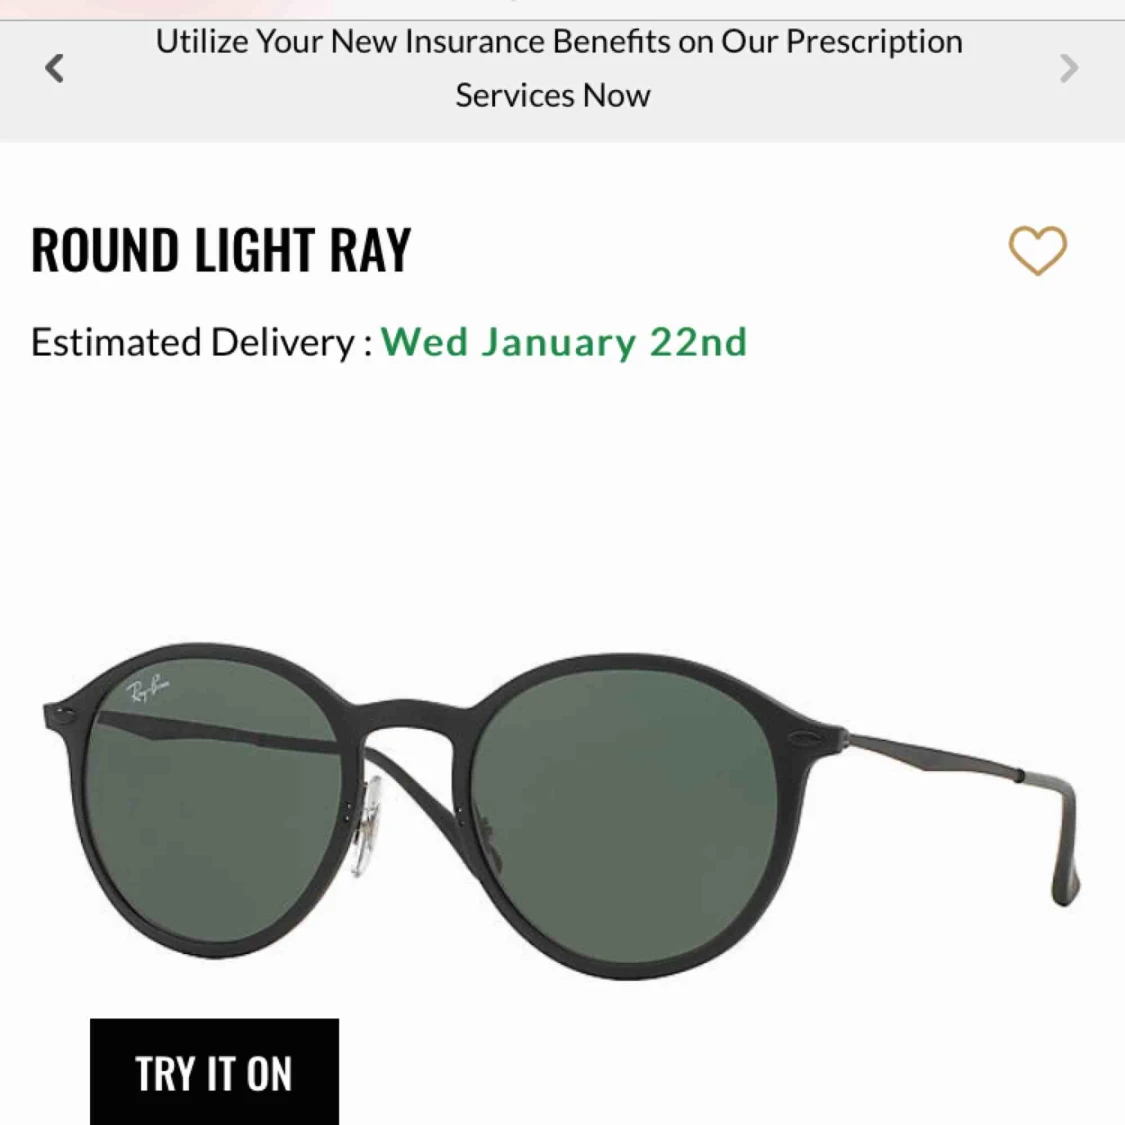
Task: Open the insurance benefits promotion link
Action: [x=558, y=68]
